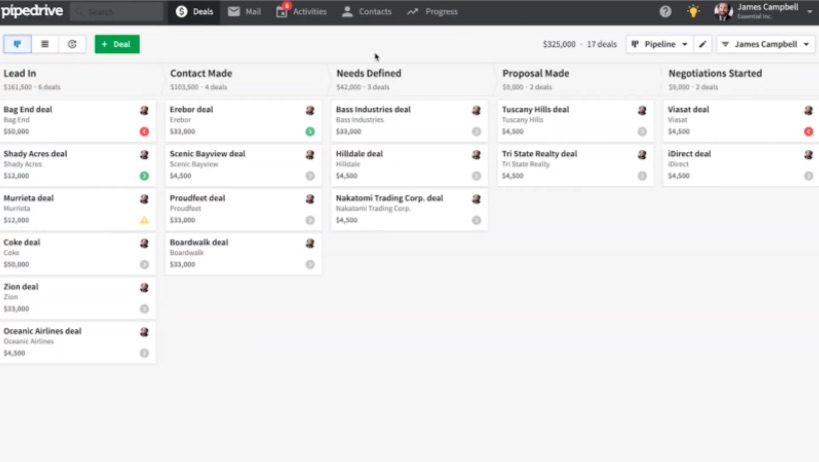Screen dimensions: 819x462
Task: Click green activity icon on Shady Acres deal
Action: click(144, 176)
